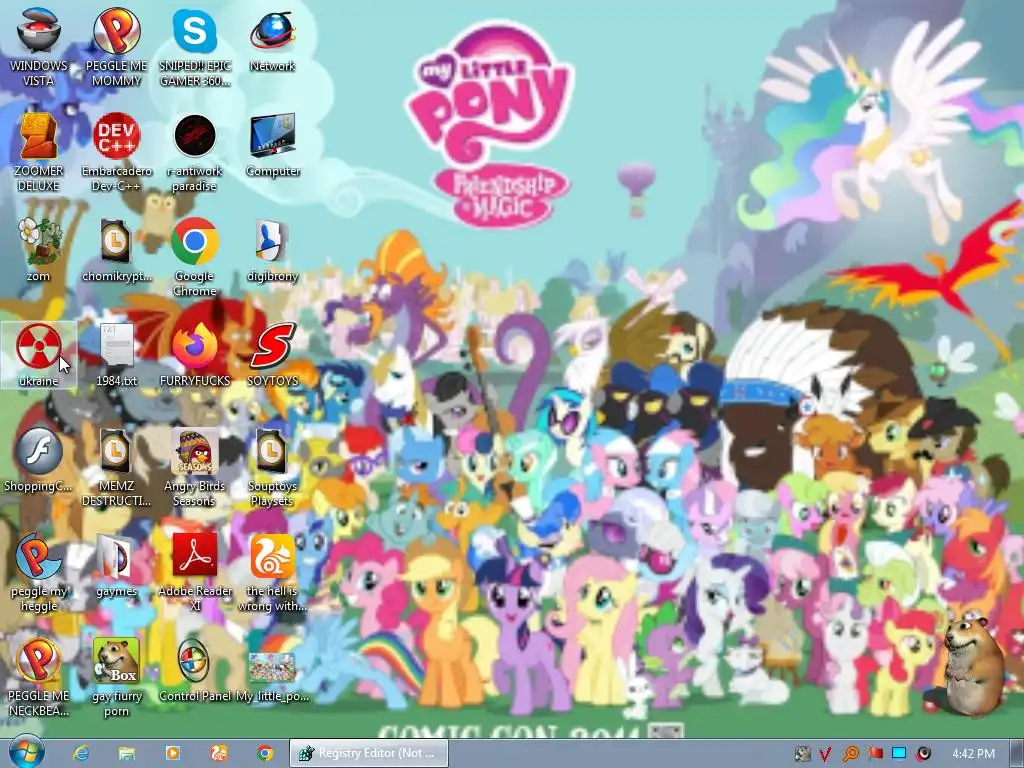
Task: Open the volume speaker tray icon
Action: click(x=923, y=754)
